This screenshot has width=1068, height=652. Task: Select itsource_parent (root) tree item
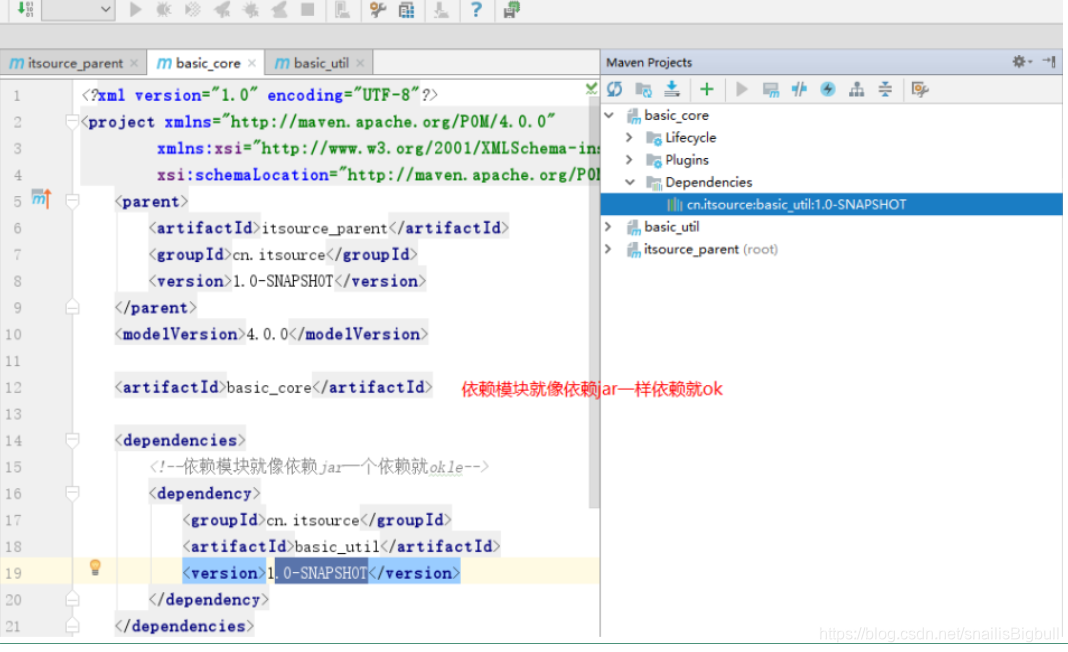coord(711,249)
